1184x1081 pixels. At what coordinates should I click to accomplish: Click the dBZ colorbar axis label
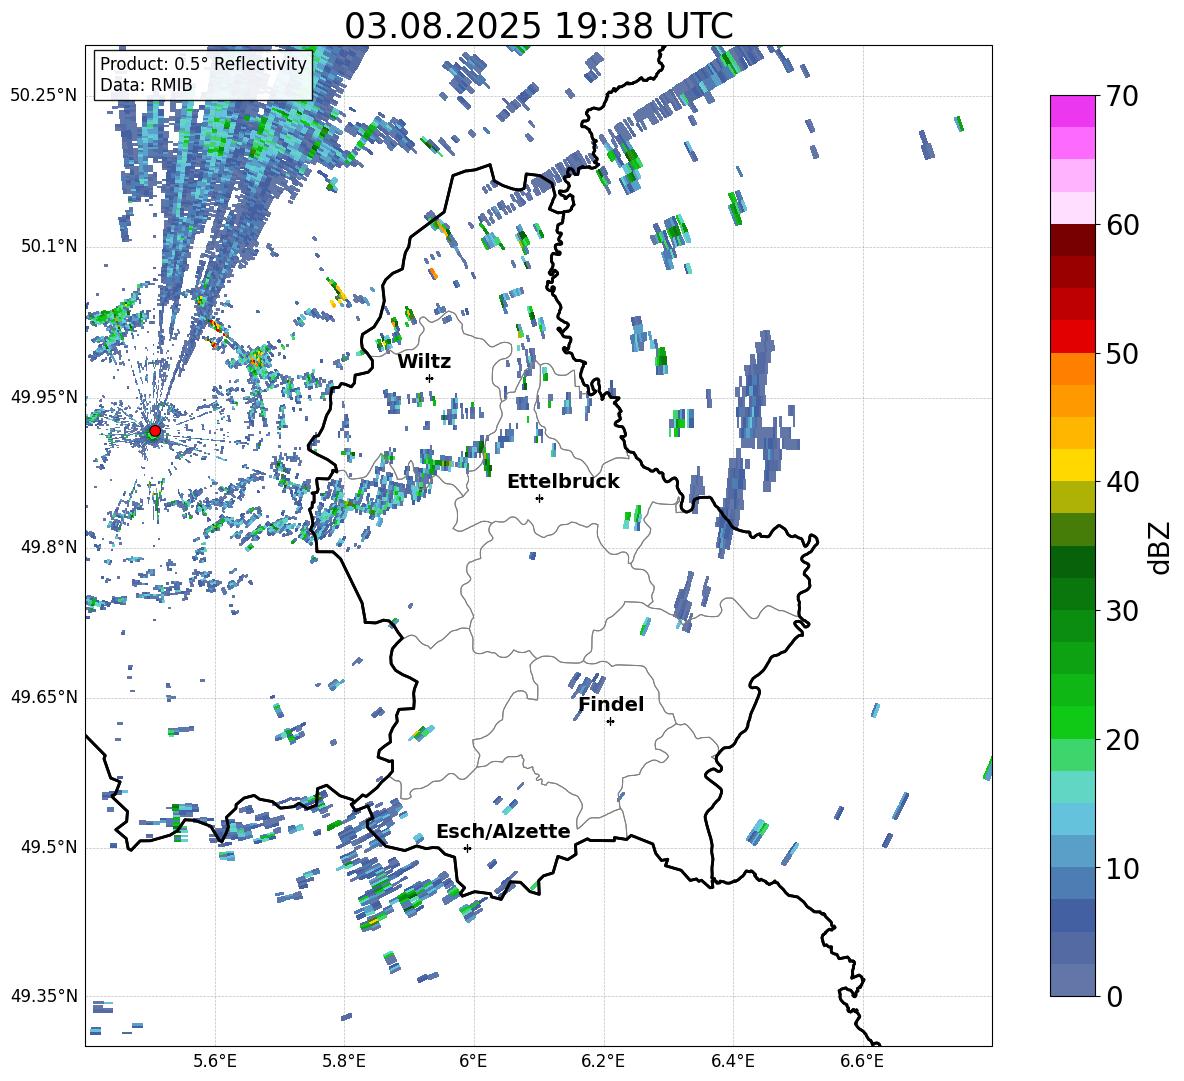point(1161,547)
